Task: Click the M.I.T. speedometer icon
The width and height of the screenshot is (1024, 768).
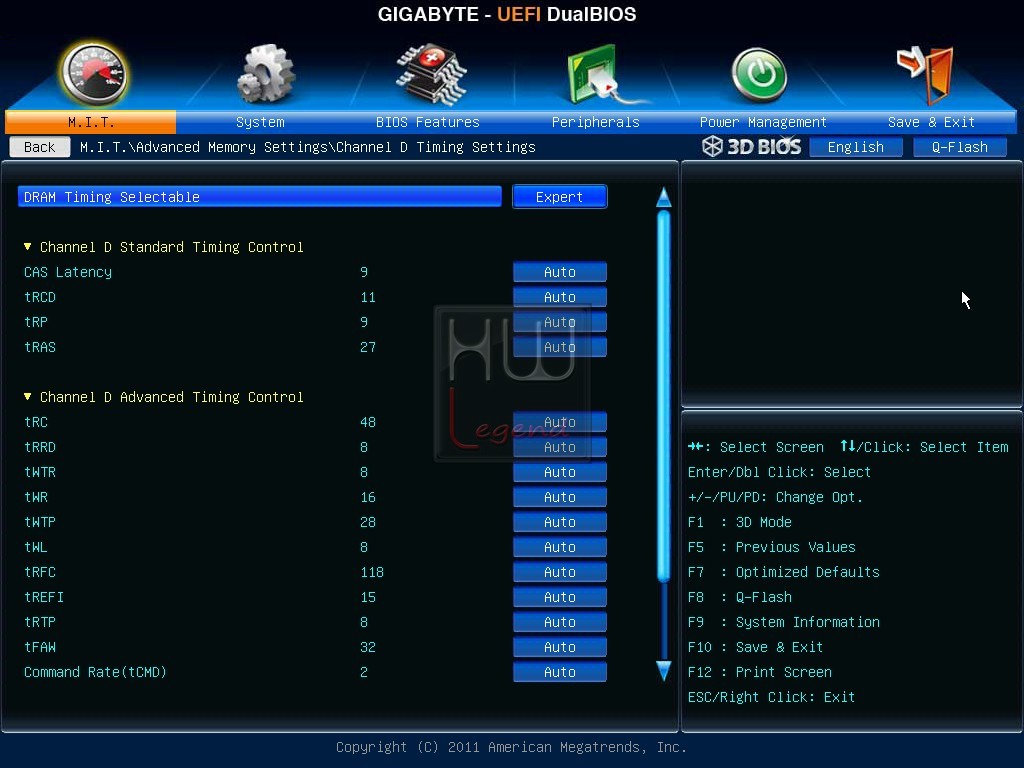Action: tap(93, 74)
